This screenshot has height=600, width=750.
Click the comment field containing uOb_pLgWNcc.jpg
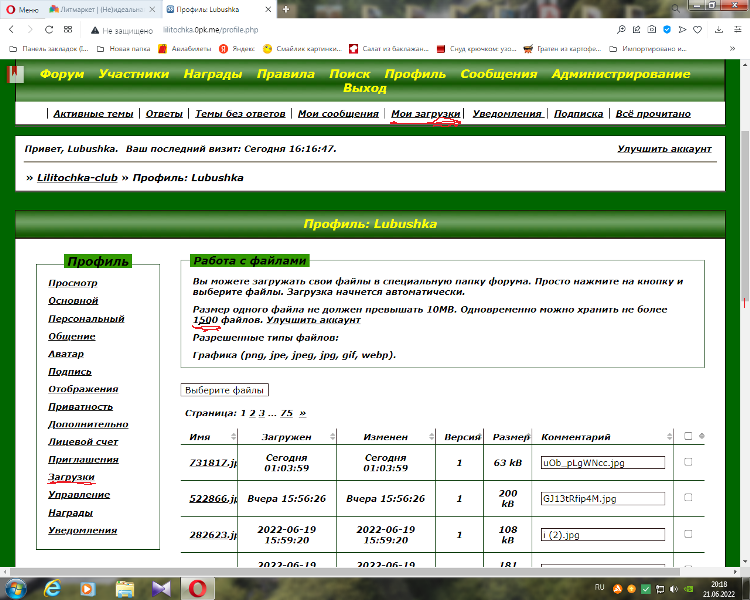coord(602,463)
